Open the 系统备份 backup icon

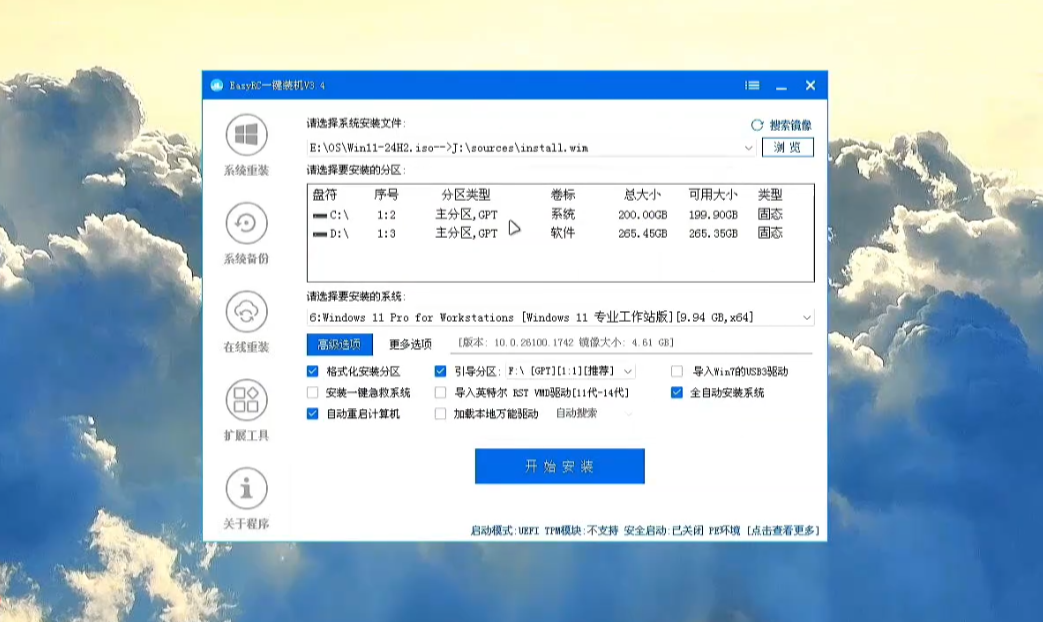(246, 224)
